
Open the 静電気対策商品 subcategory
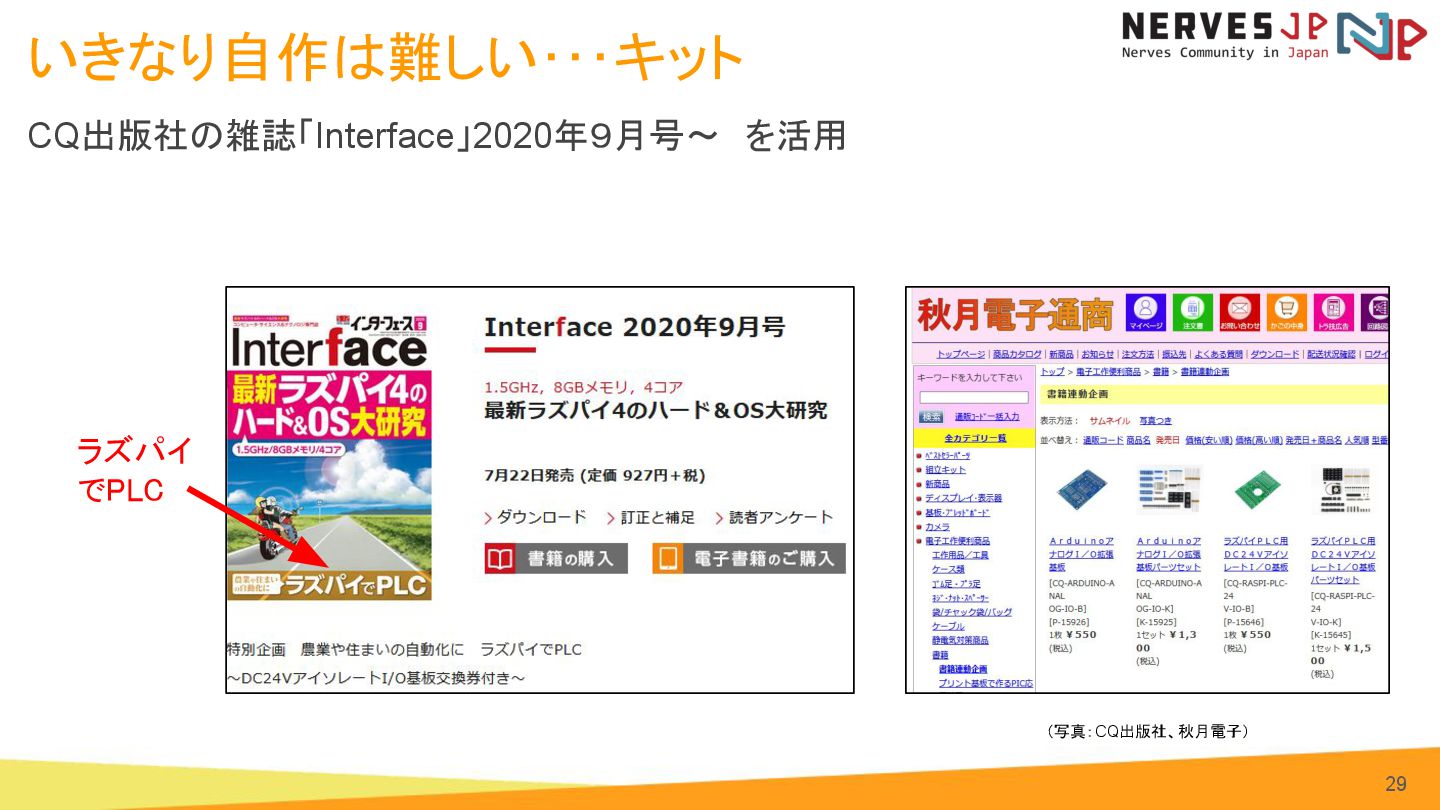[x=960, y=640]
